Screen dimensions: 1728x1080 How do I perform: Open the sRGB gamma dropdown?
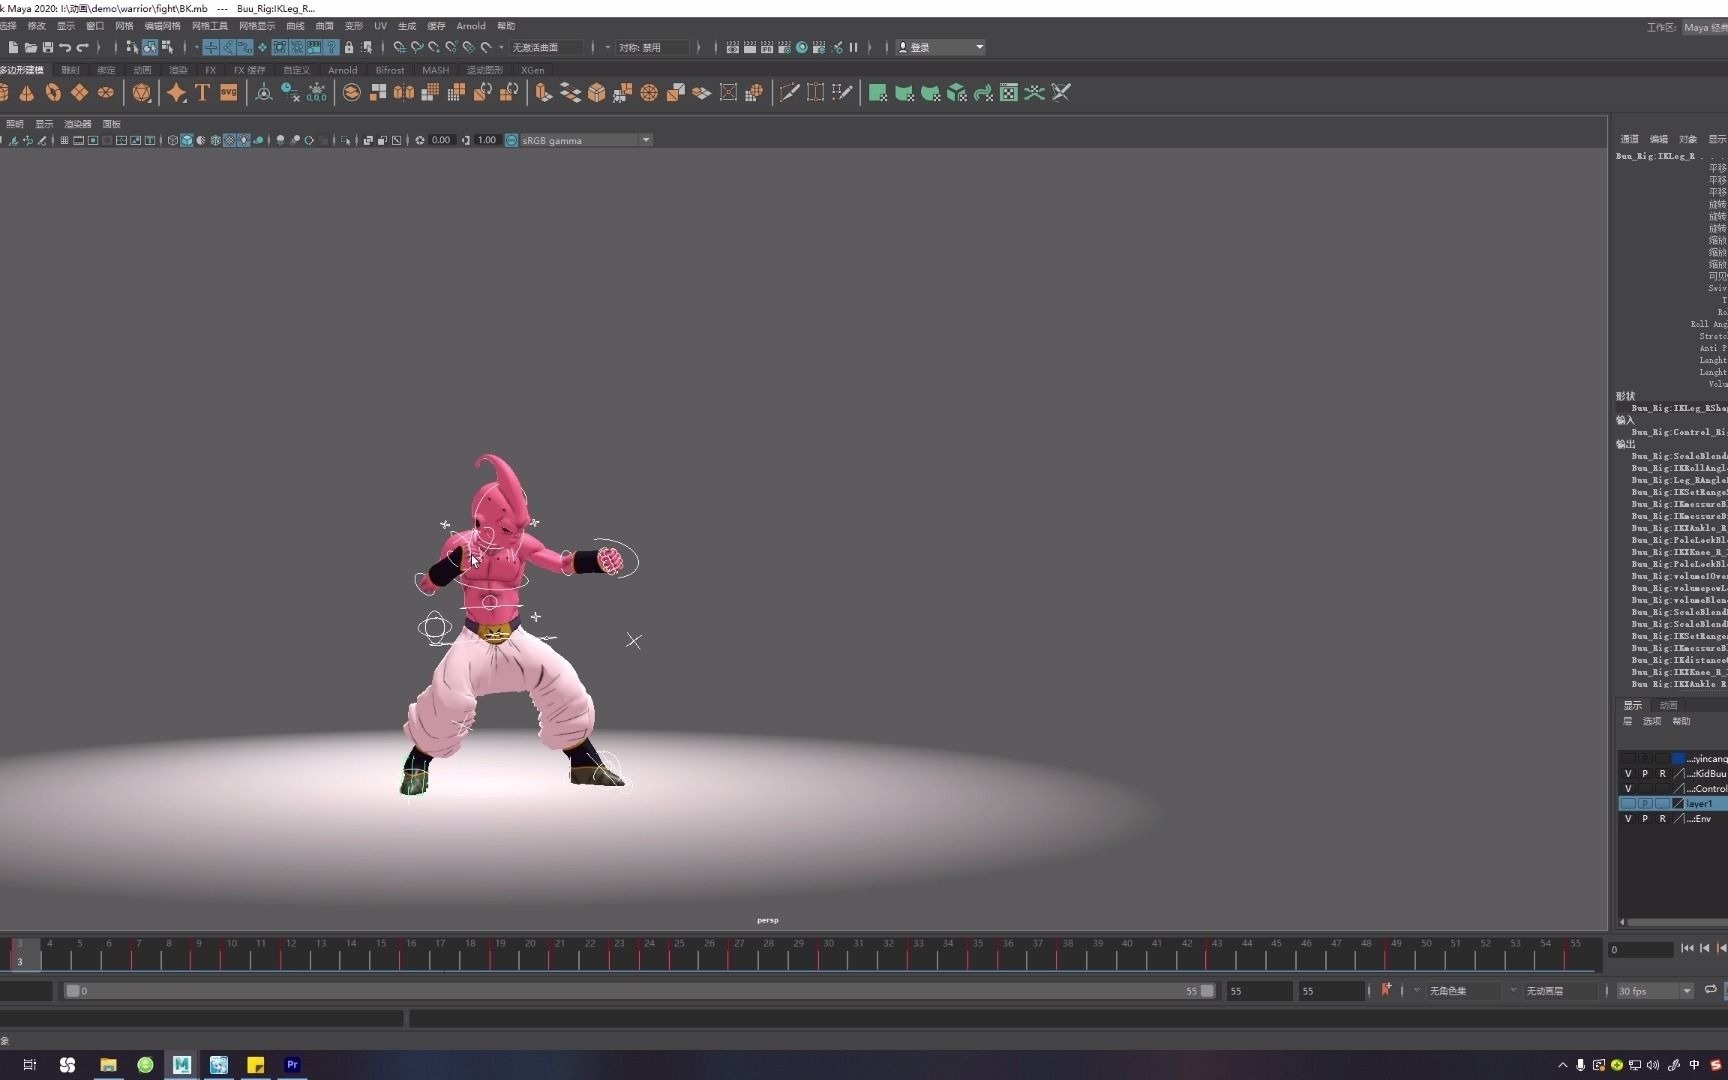645,140
